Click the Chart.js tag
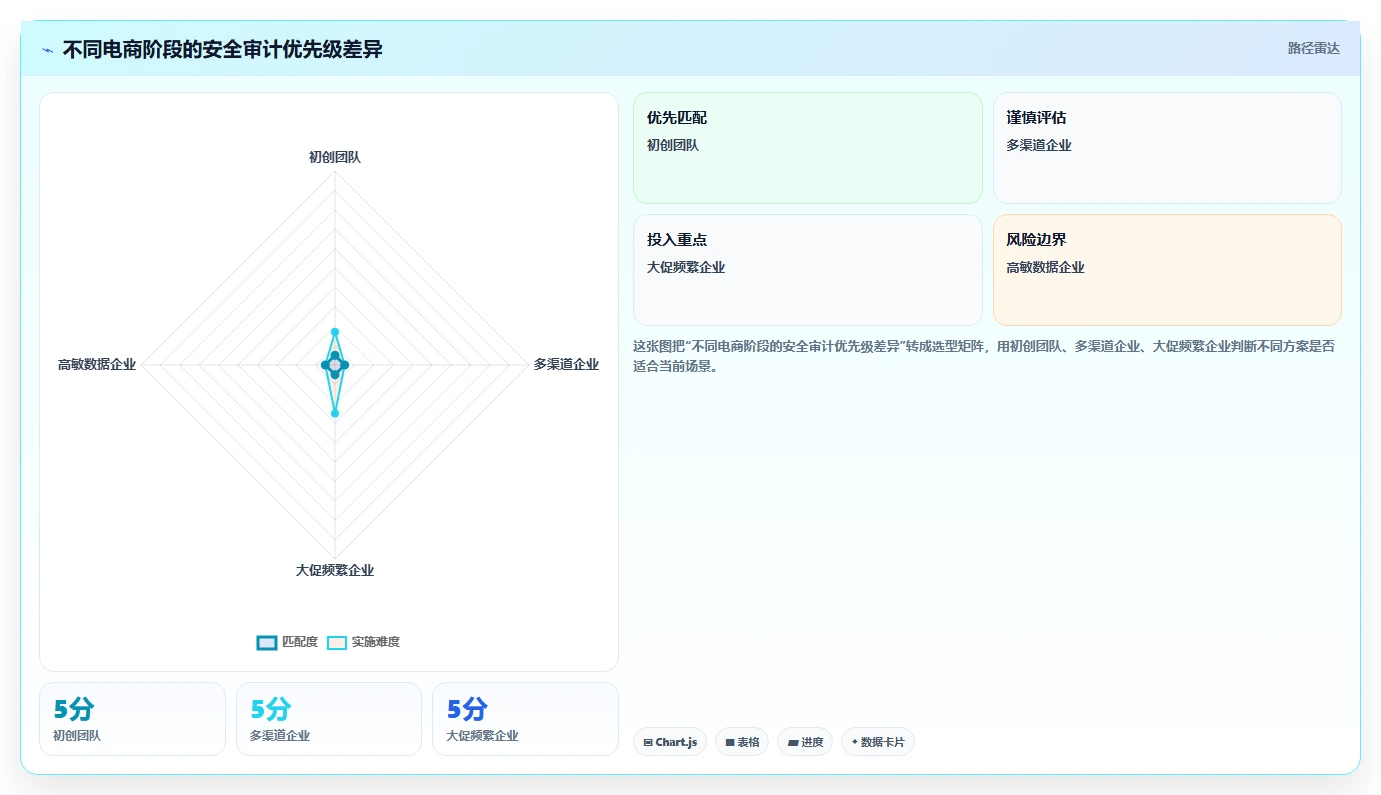 point(670,742)
